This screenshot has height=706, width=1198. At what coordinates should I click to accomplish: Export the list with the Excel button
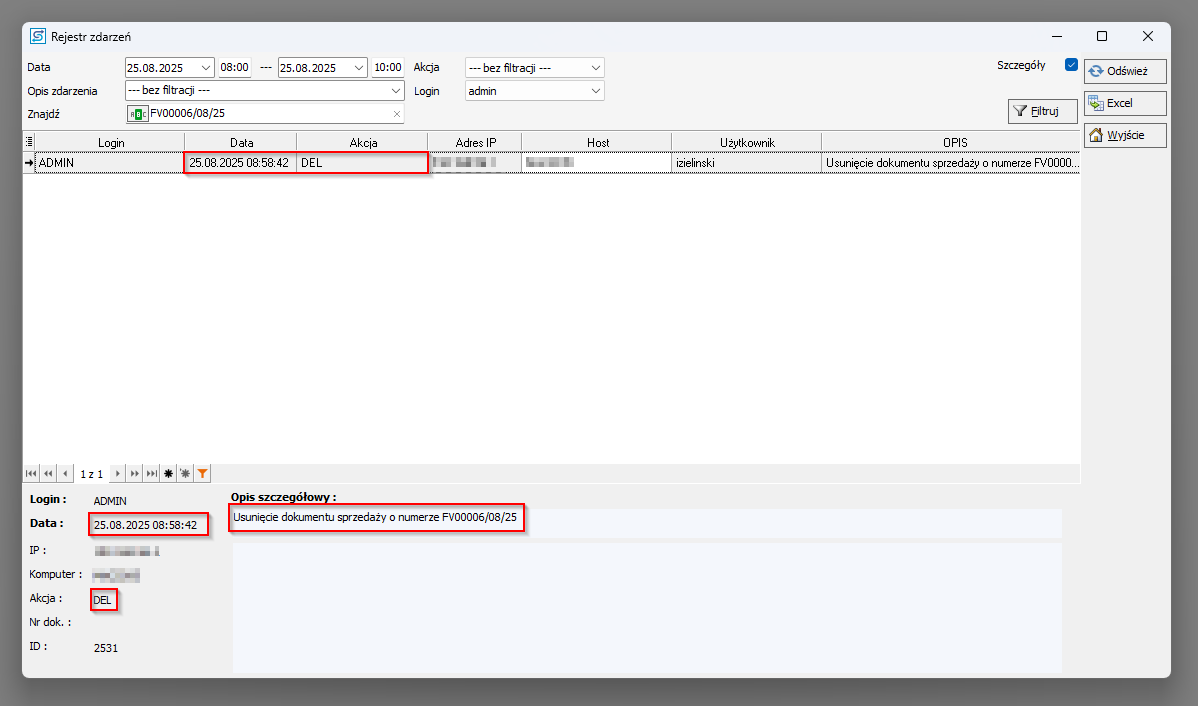coord(1125,103)
